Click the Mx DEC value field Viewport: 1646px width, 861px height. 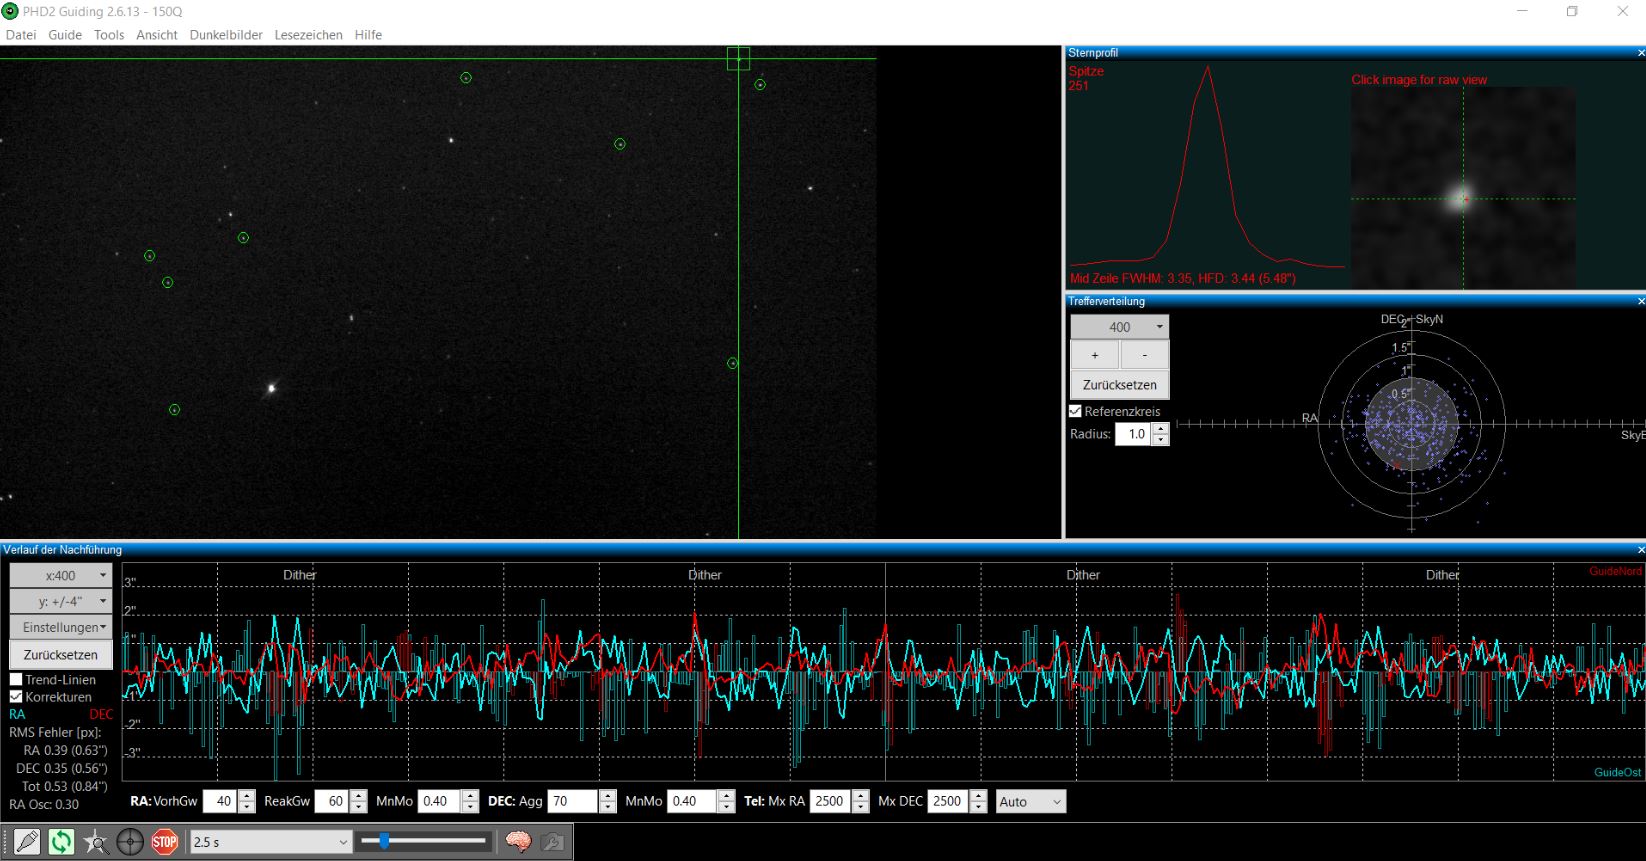947,802
